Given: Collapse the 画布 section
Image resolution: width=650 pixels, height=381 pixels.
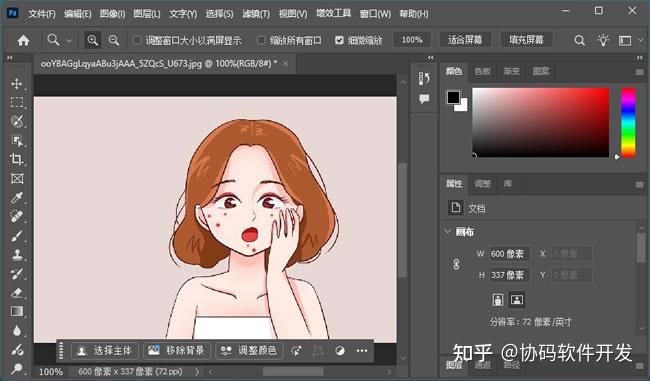Looking at the screenshot, I should pyautogui.click(x=448, y=231).
